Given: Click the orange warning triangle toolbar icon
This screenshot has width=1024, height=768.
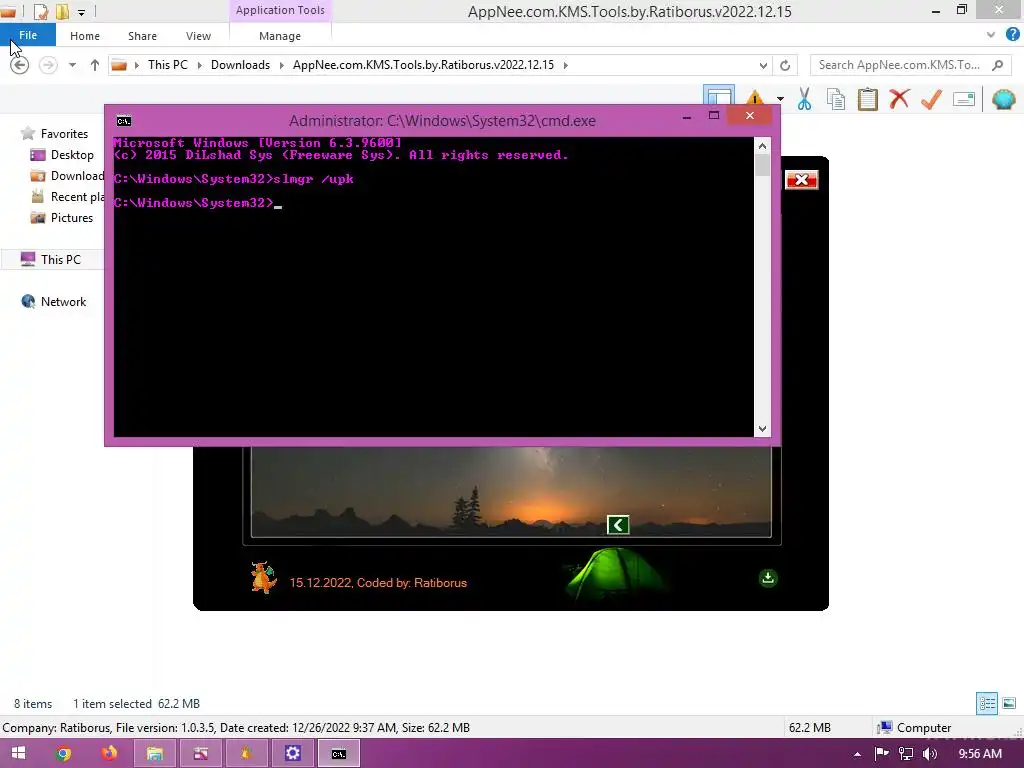Looking at the screenshot, I should click(x=754, y=98).
